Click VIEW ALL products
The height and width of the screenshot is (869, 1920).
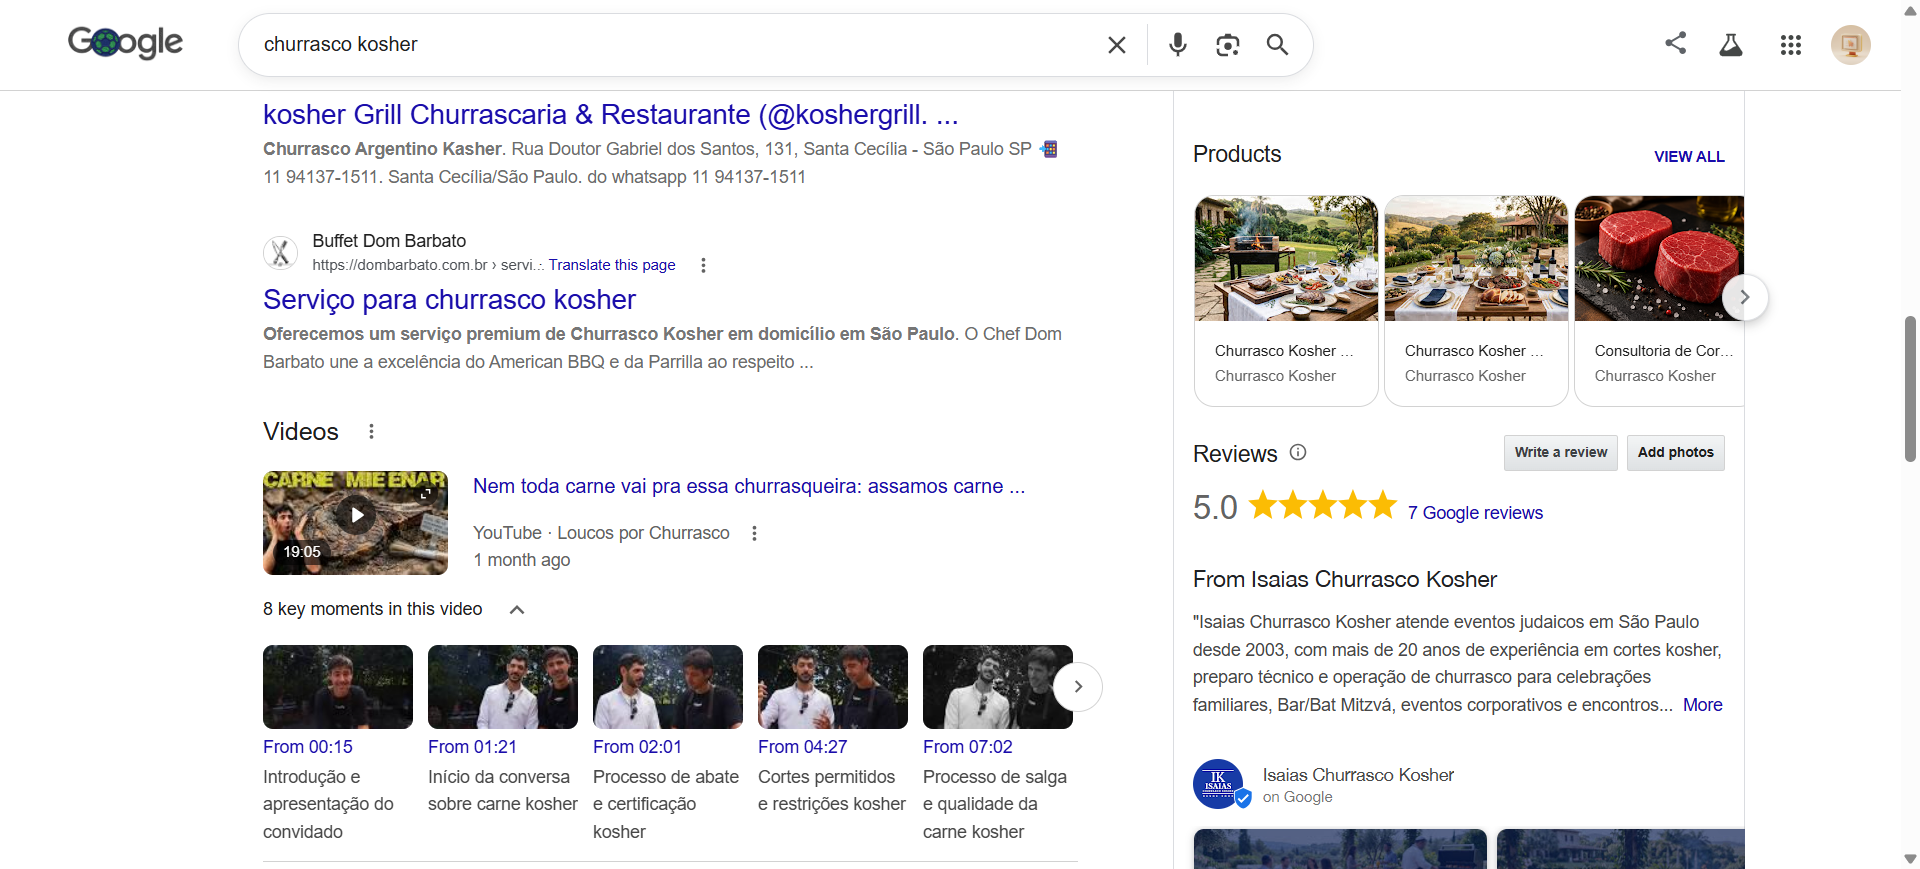pos(1689,157)
